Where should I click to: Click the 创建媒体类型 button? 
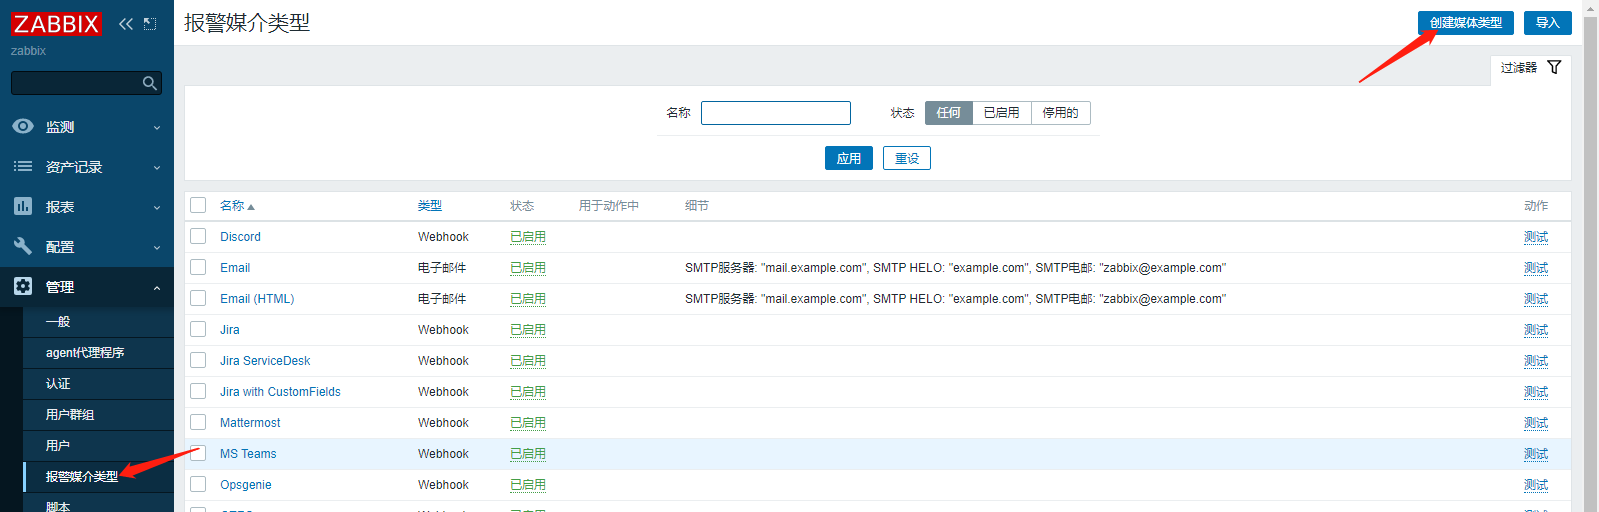click(1465, 23)
